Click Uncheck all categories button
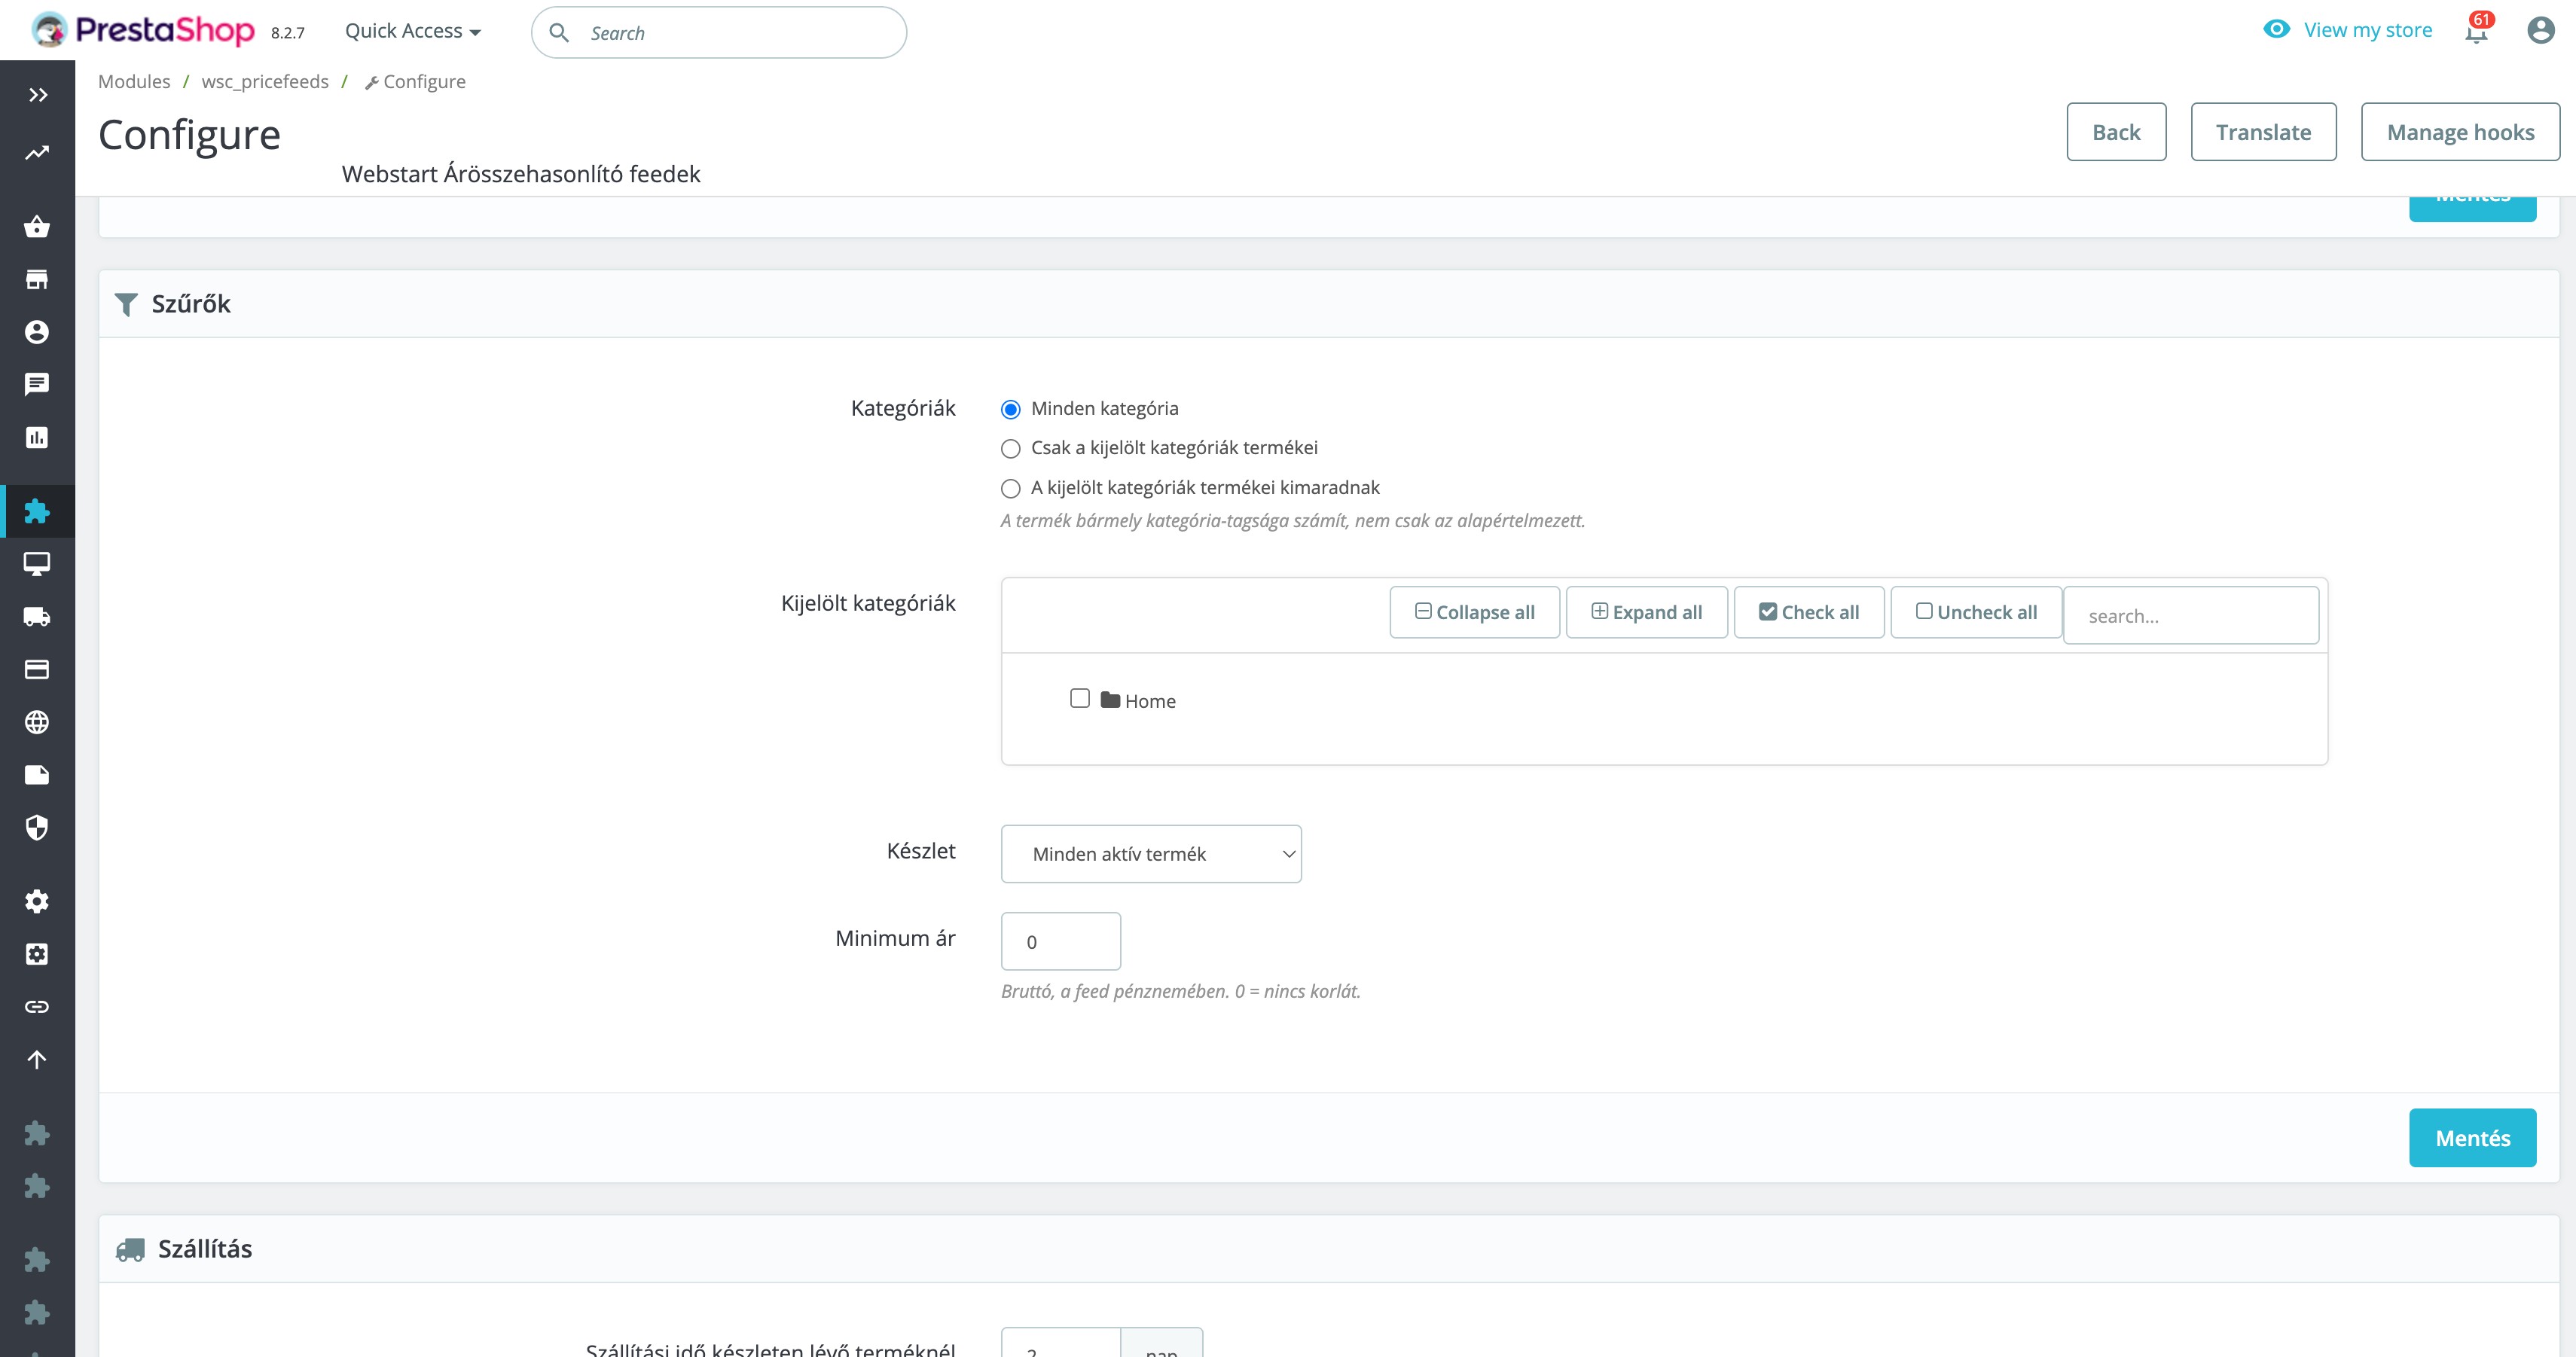 pyautogui.click(x=1976, y=612)
